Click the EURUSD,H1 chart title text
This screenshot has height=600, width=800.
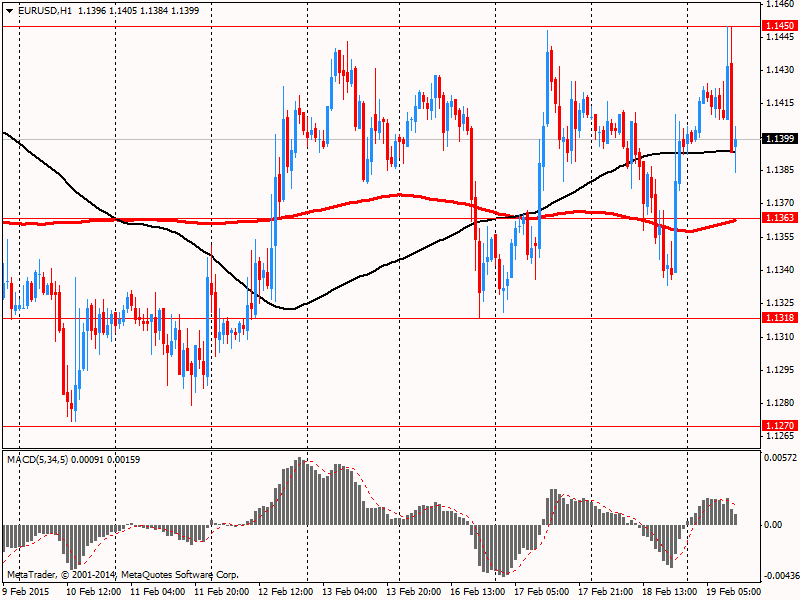coord(44,10)
